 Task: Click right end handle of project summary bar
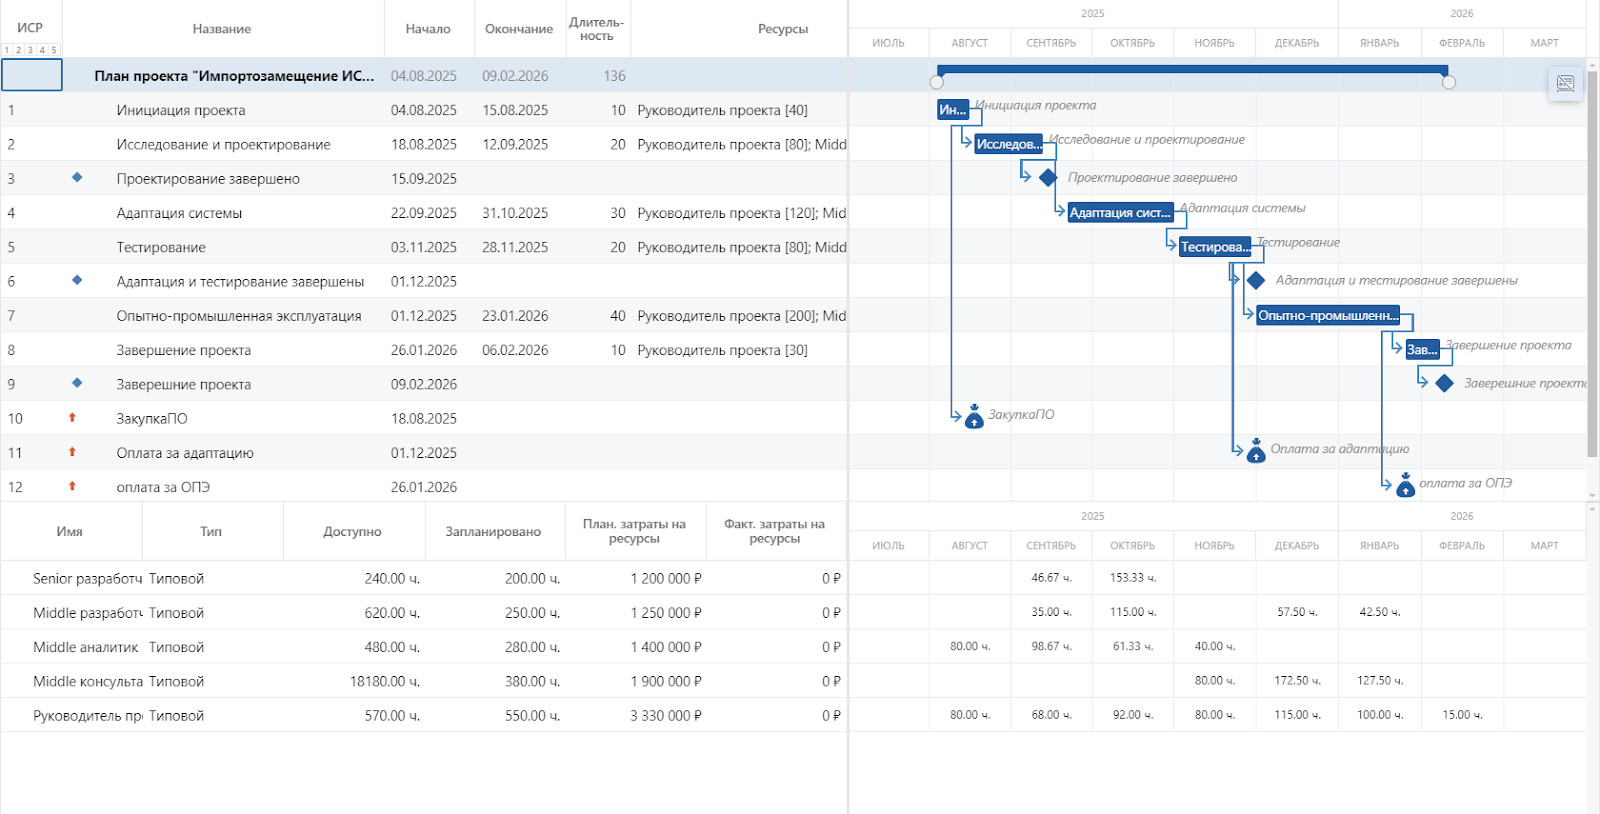tap(1448, 82)
